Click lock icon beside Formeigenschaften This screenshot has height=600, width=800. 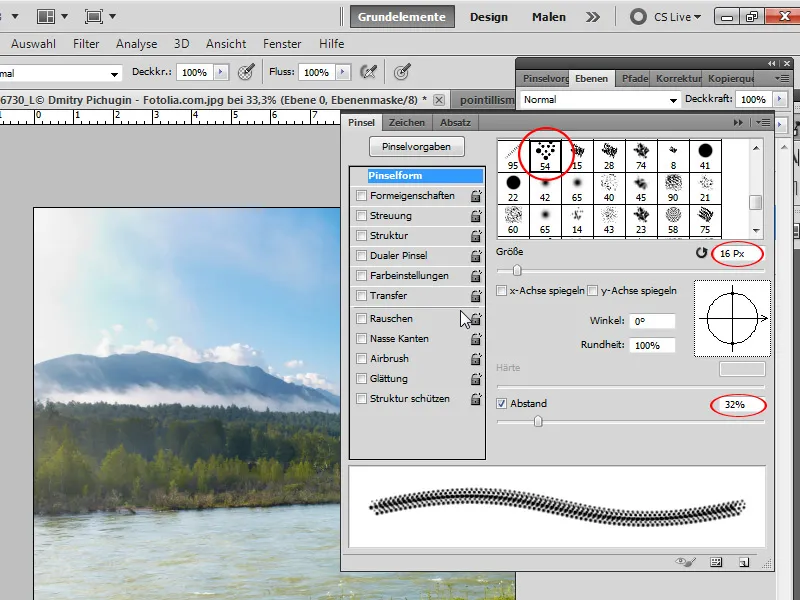[476, 195]
